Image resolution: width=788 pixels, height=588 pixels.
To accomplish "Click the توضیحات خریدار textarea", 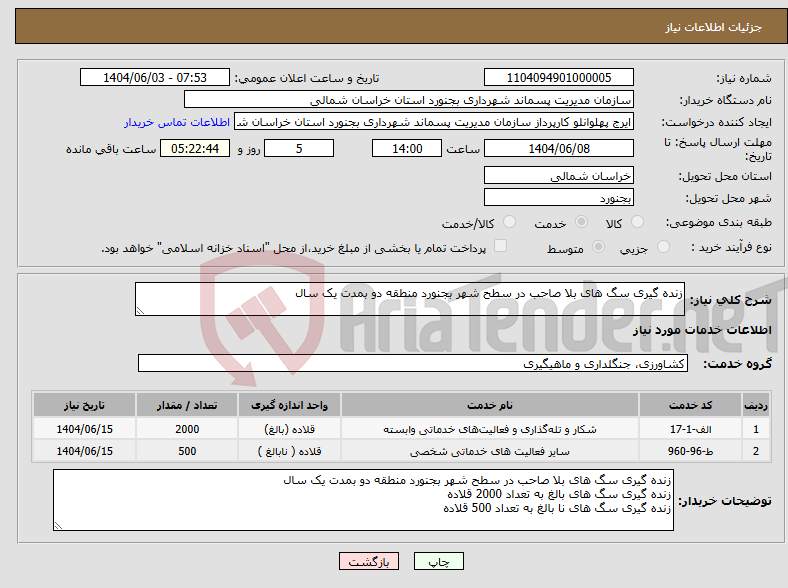I will (x=363, y=500).
